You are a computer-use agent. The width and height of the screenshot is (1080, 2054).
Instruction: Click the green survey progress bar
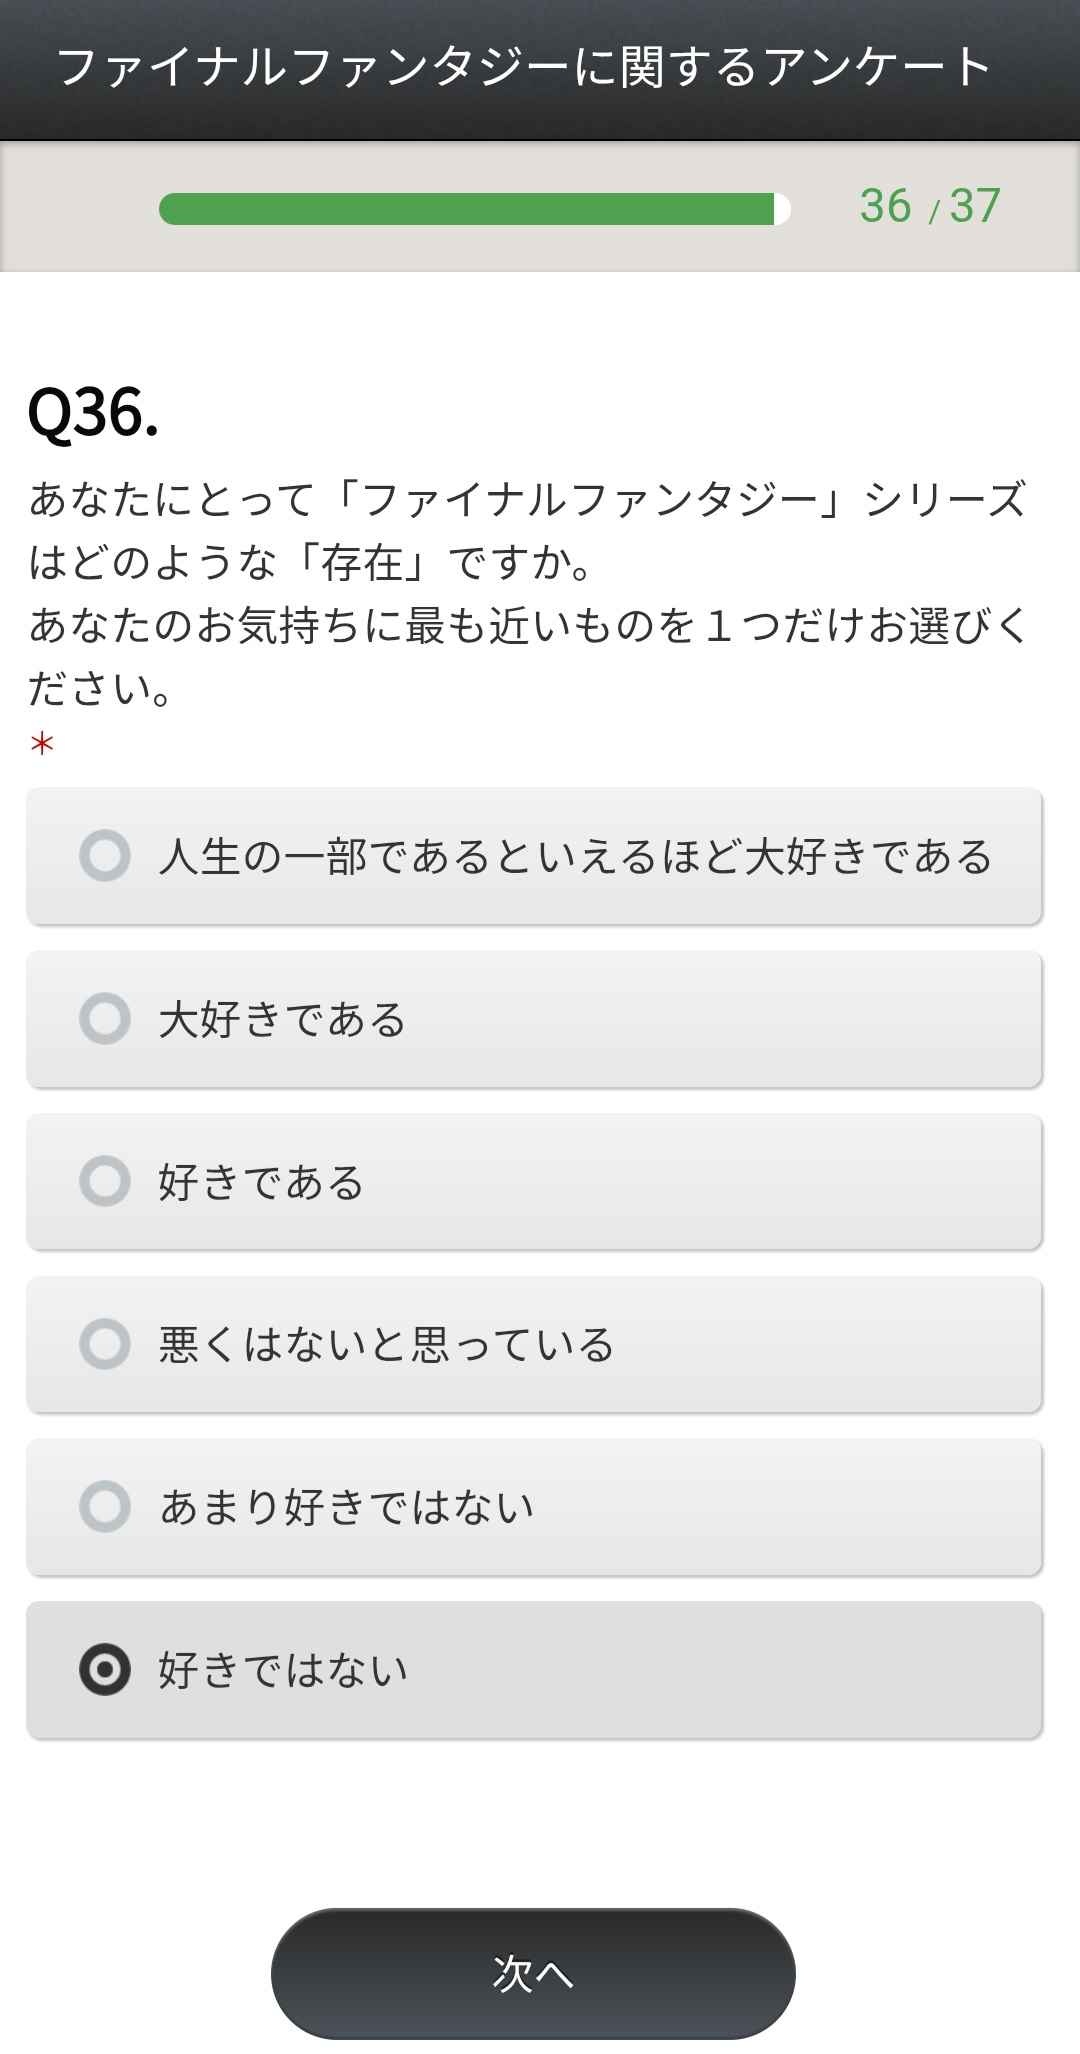point(466,209)
